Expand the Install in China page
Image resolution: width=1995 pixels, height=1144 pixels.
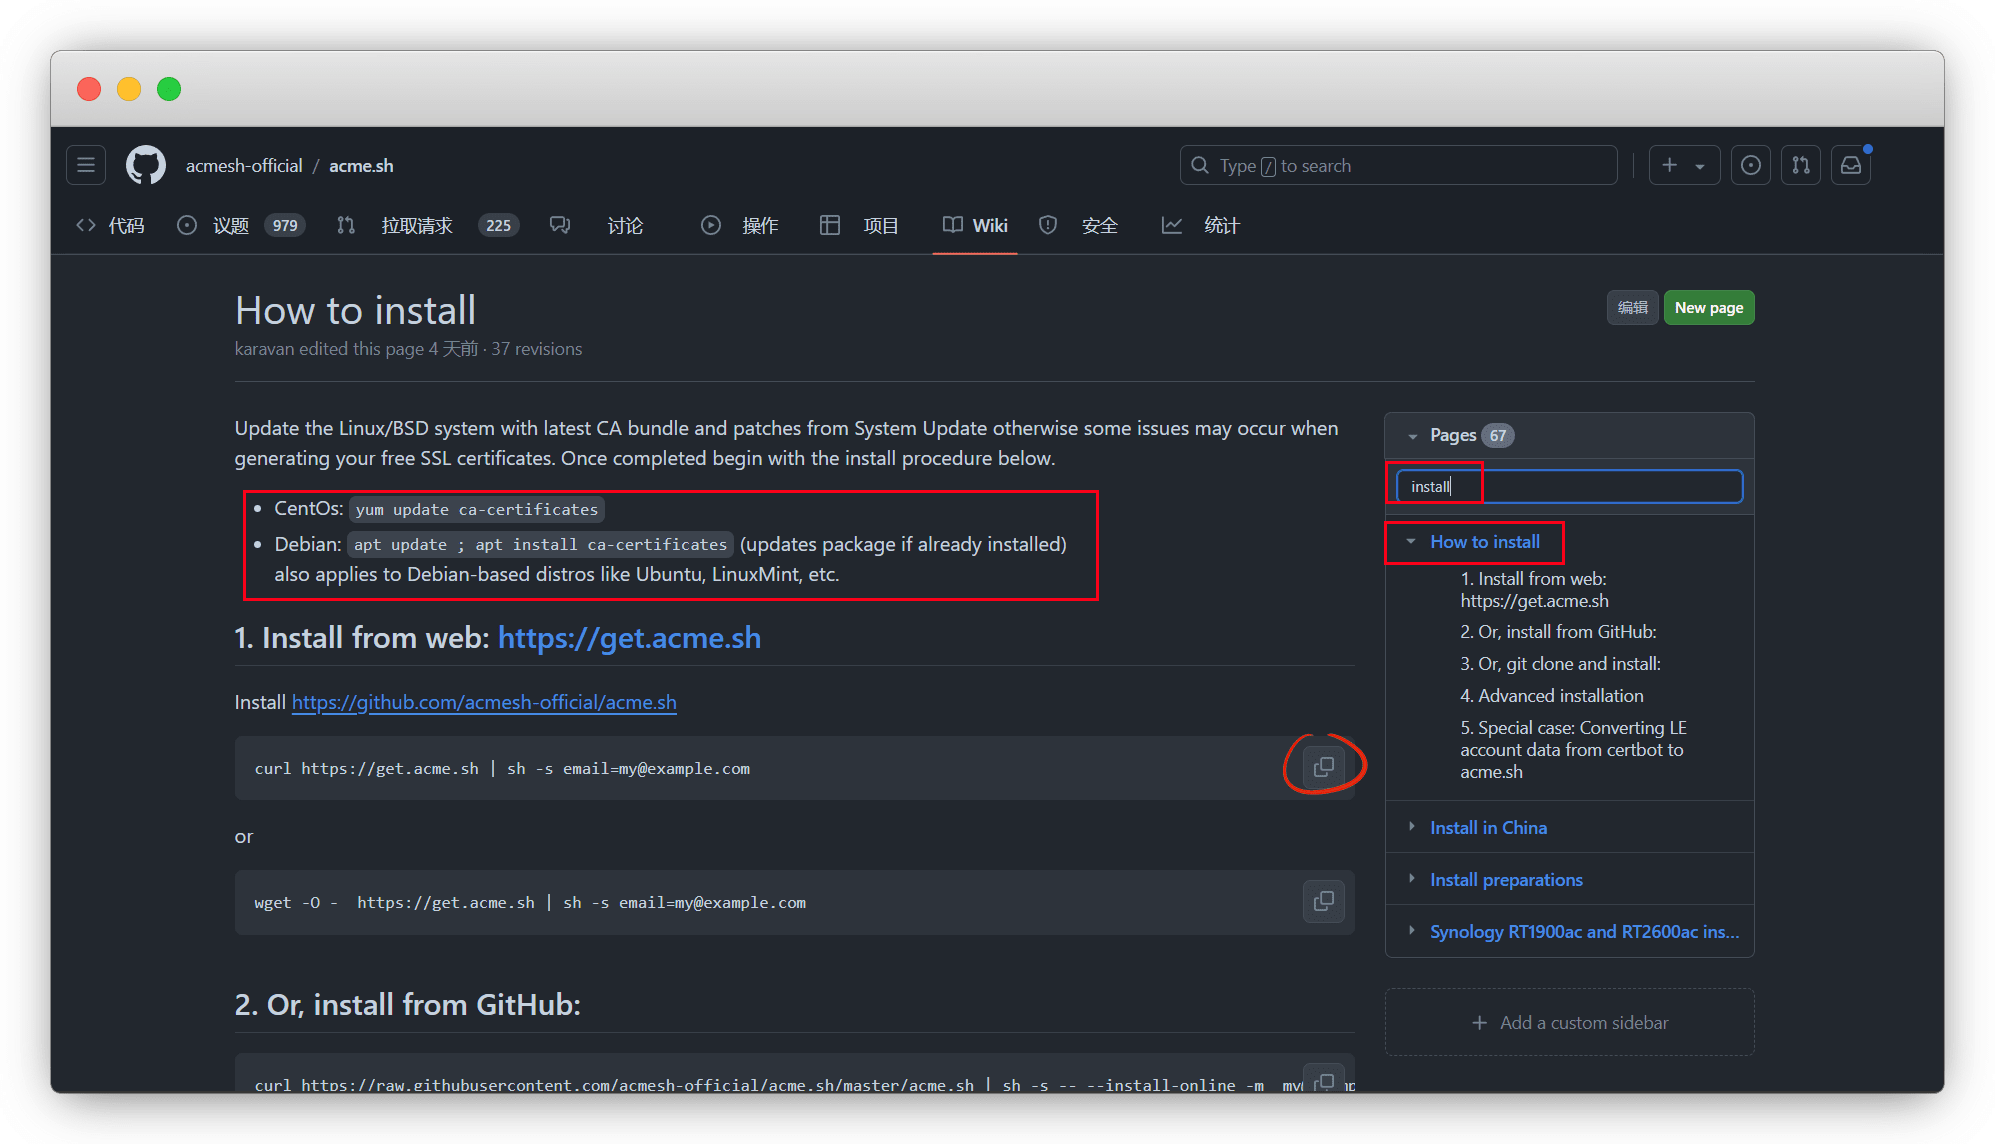click(1411, 827)
